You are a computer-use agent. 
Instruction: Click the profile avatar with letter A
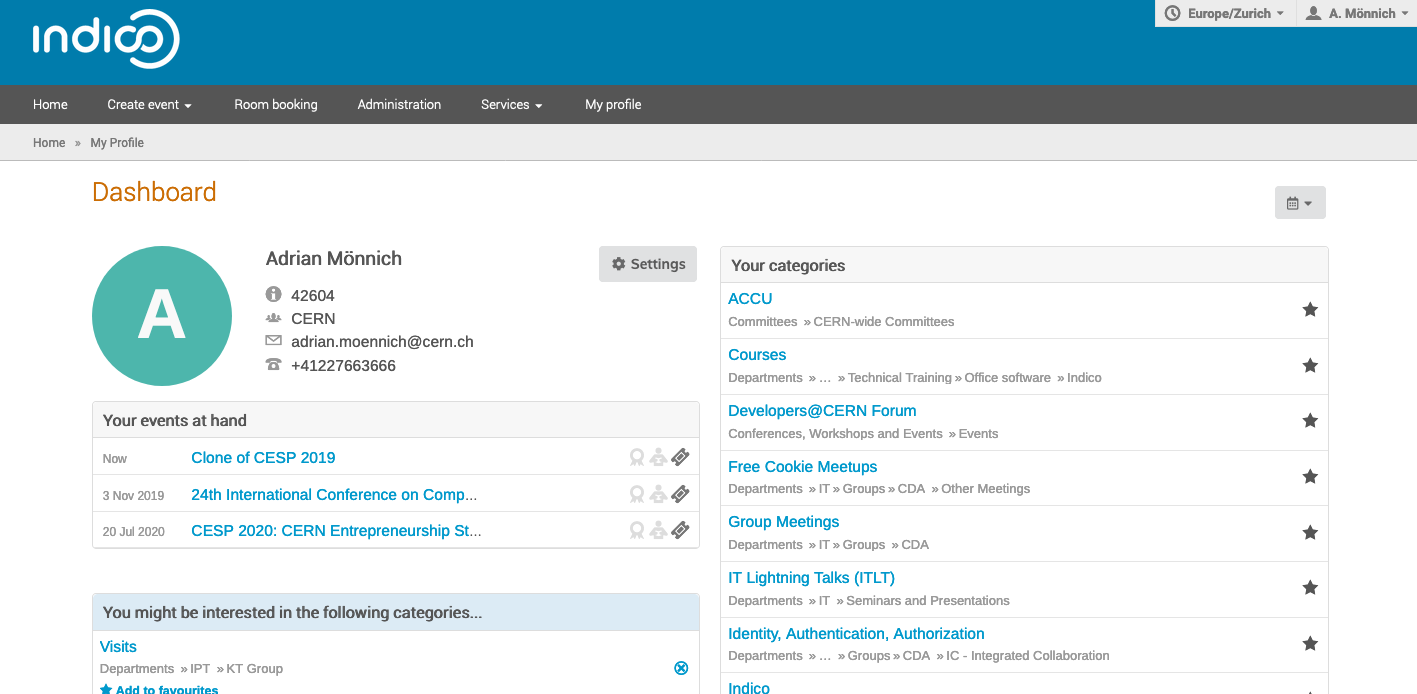pos(162,316)
